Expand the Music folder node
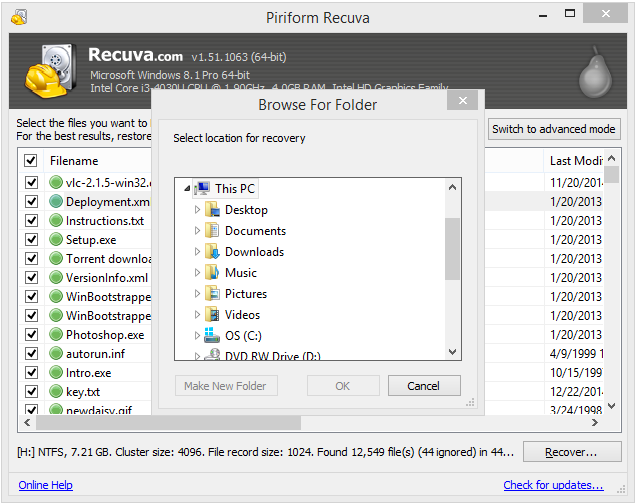641x503 pixels. (197, 273)
